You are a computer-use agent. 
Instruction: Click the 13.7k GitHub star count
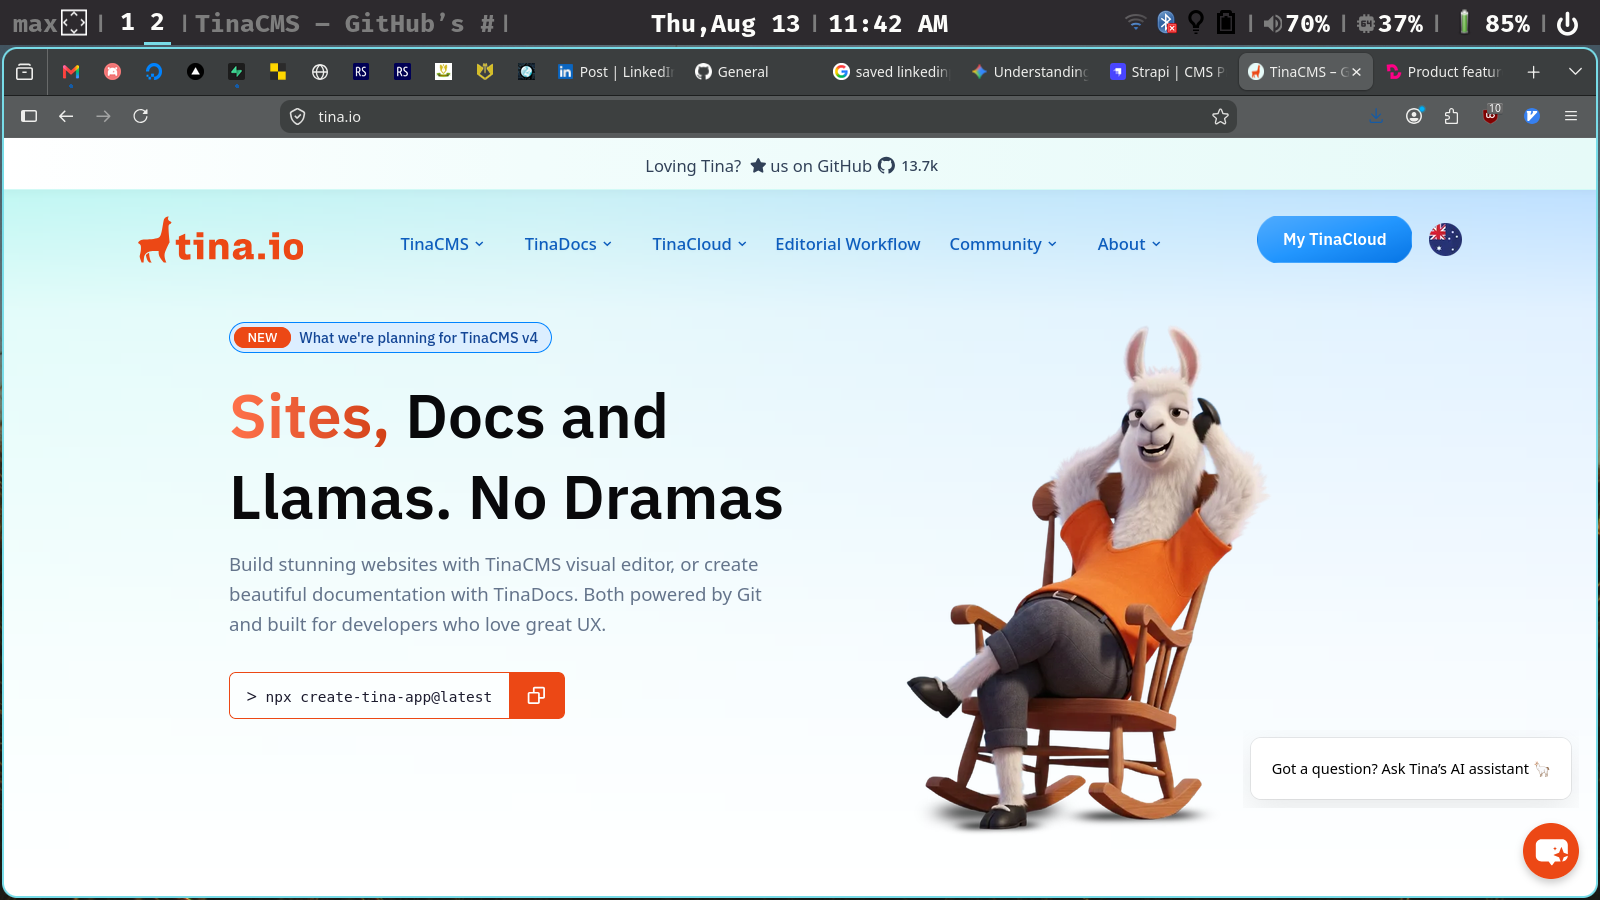(x=919, y=166)
